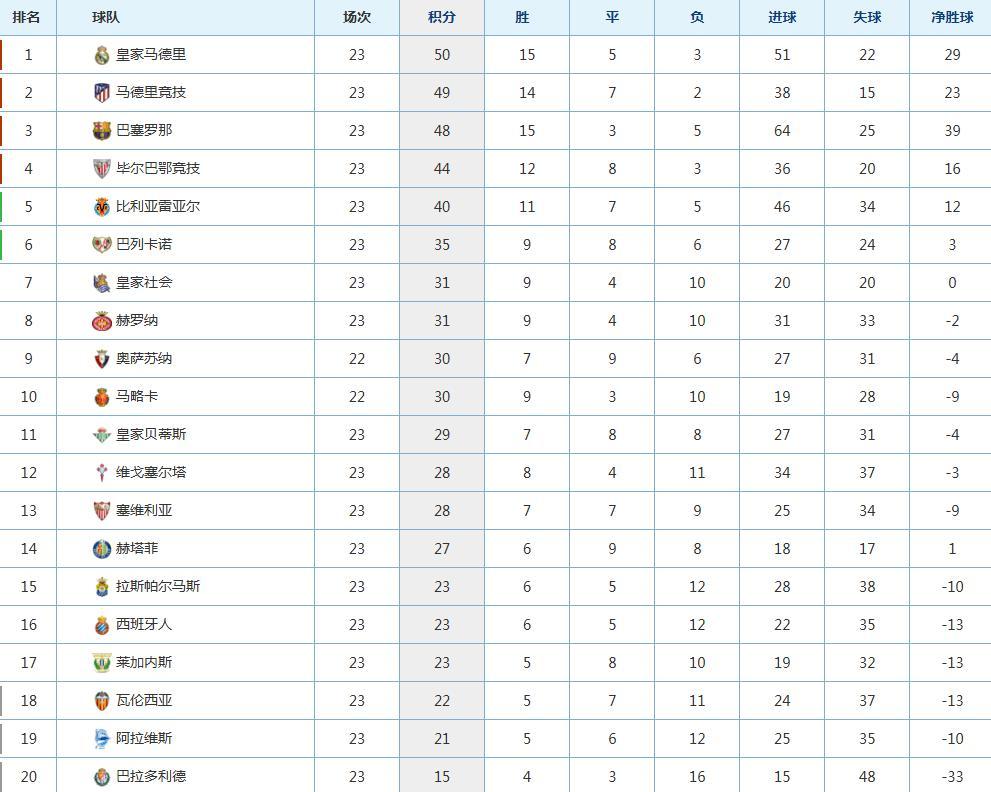Click the Real Sociedad crest icon
Screen dimensions: 991x792
pos(101,283)
